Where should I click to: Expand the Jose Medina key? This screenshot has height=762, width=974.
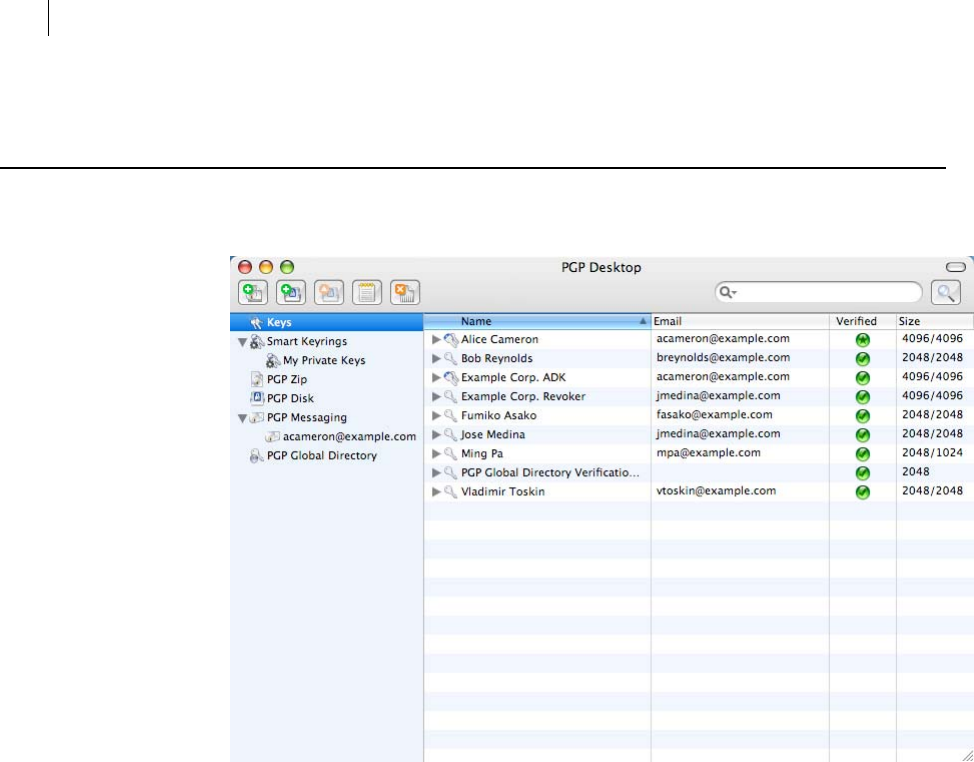[x=436, y=435]
